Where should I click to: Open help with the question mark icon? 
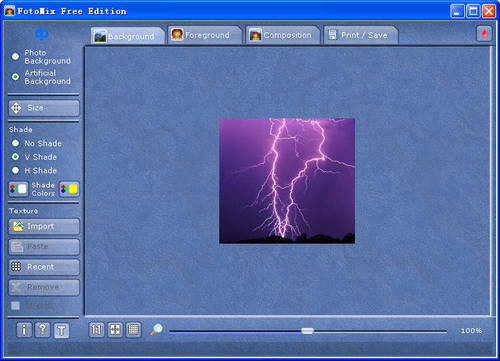tap(43, 330)
